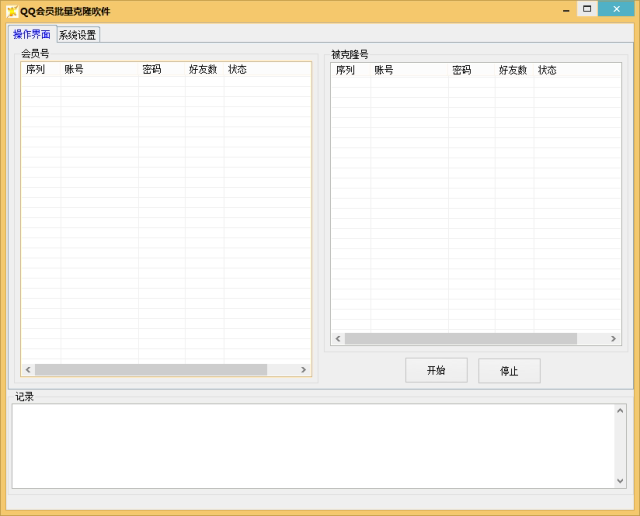
Task: Sort 会员号 list by 序列 column
Action: [x=41, y=69]
